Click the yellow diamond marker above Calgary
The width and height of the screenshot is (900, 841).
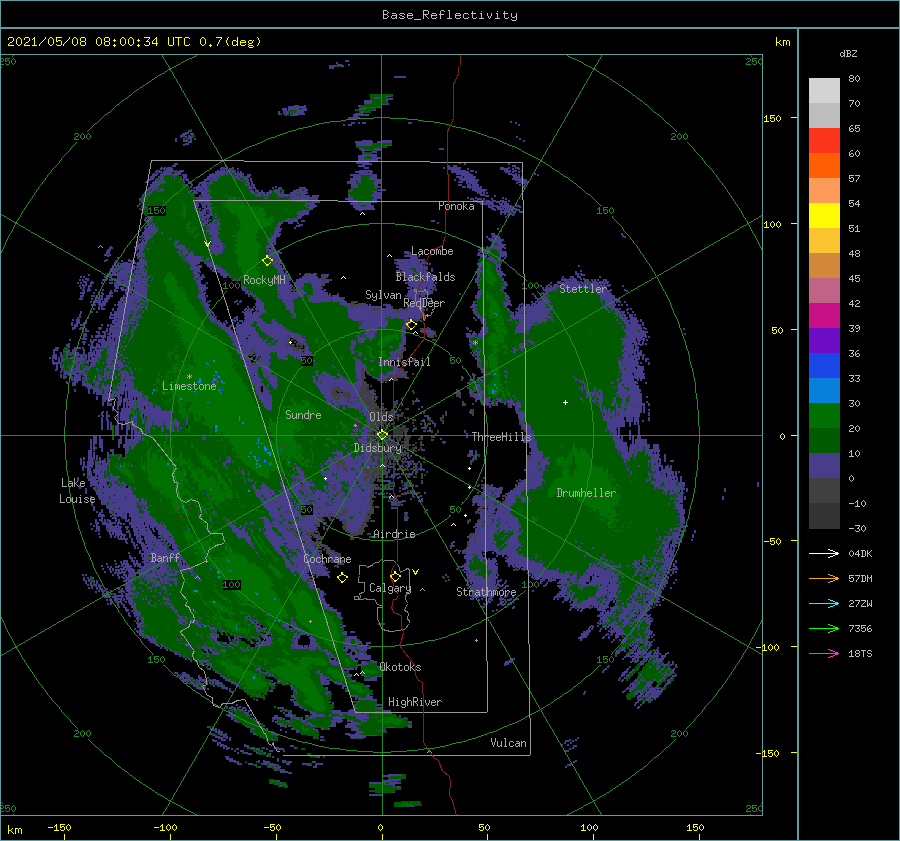[x=395, y=576]
